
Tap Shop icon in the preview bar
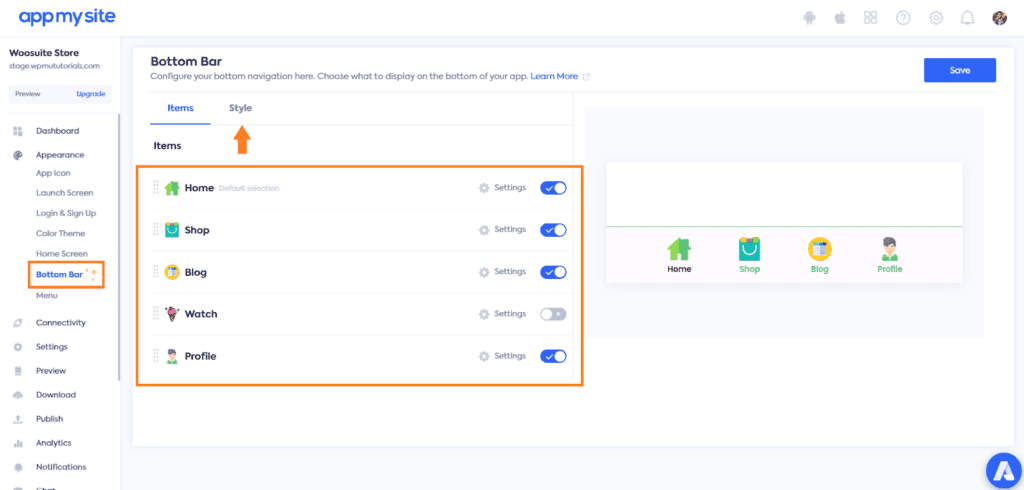[750, 249]
